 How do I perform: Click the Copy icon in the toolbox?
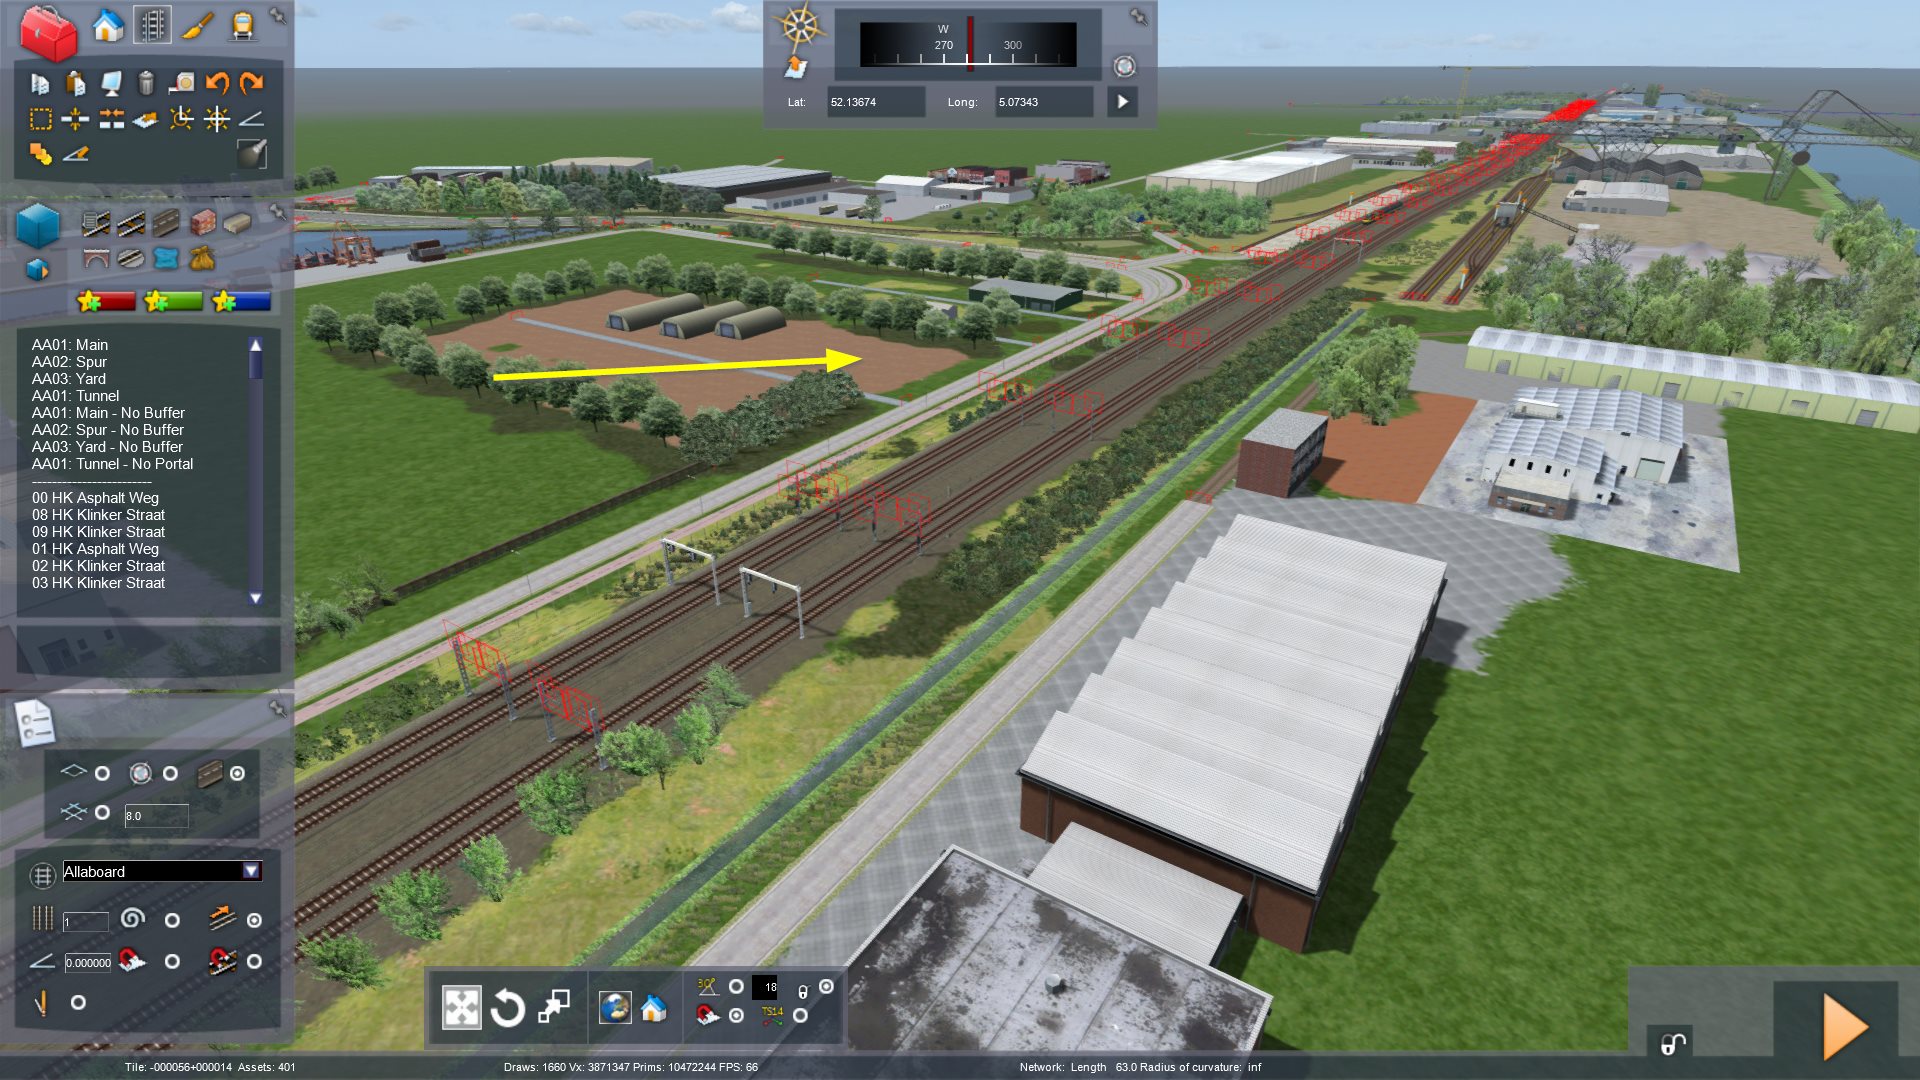(40, 84)
